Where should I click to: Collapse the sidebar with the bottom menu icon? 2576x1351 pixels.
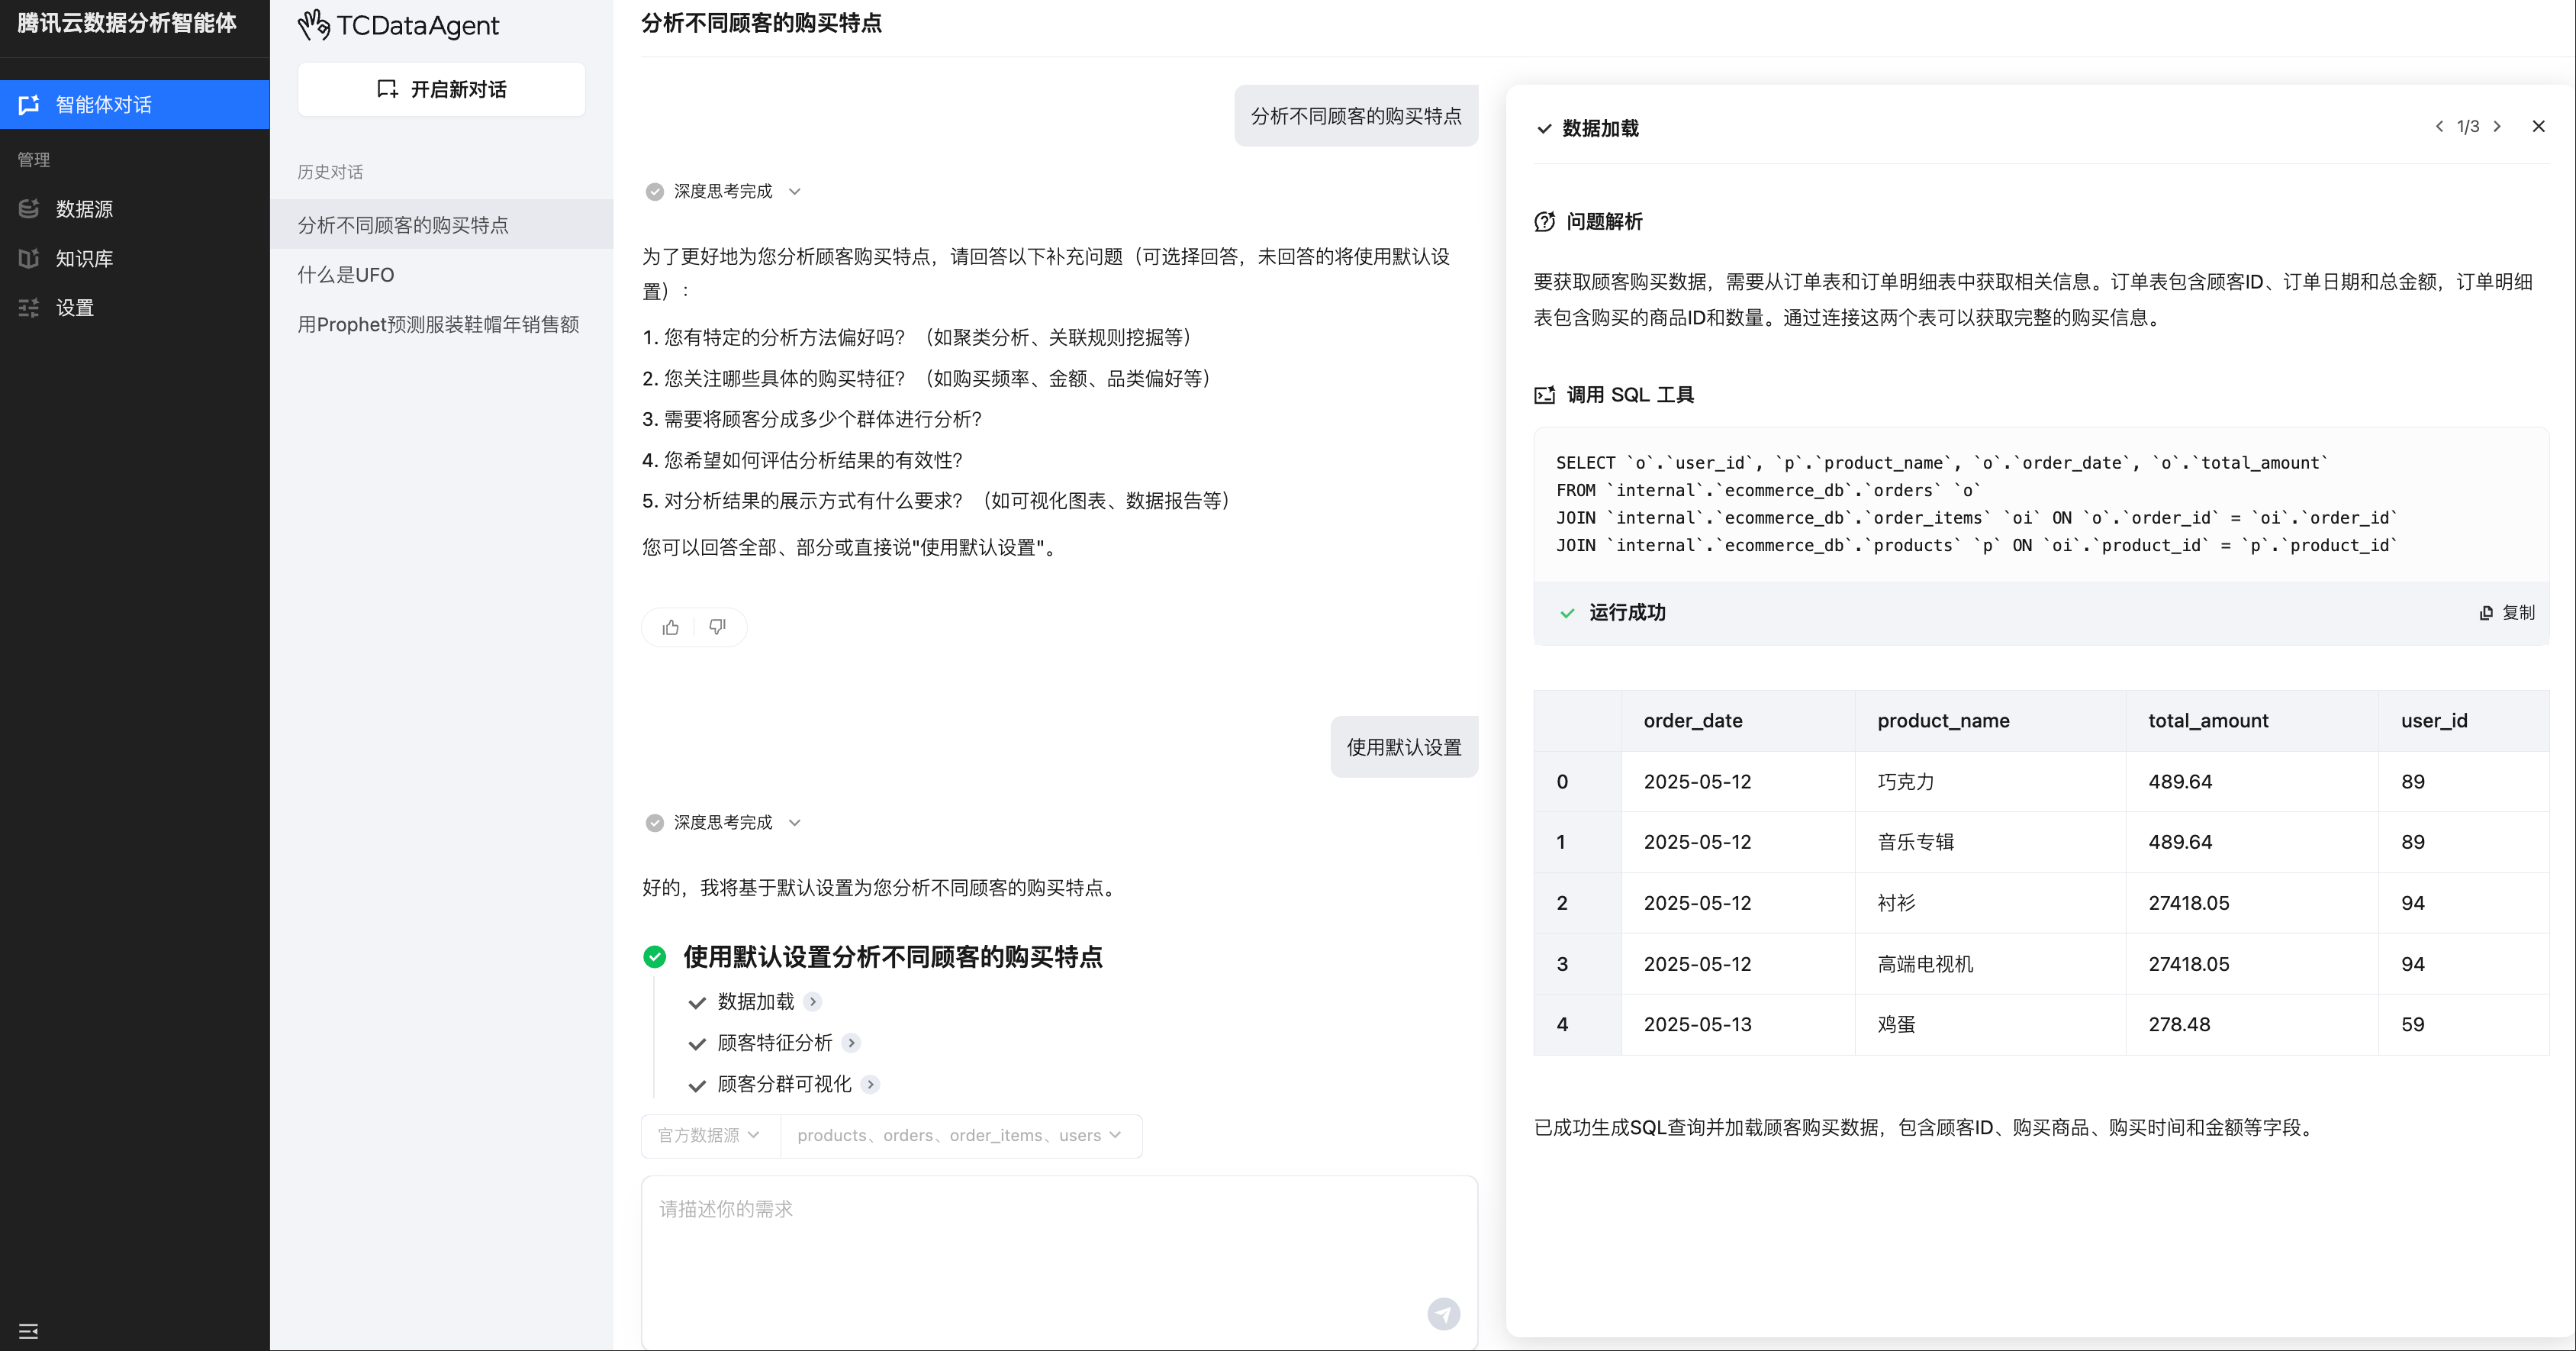coord(28,1331)
